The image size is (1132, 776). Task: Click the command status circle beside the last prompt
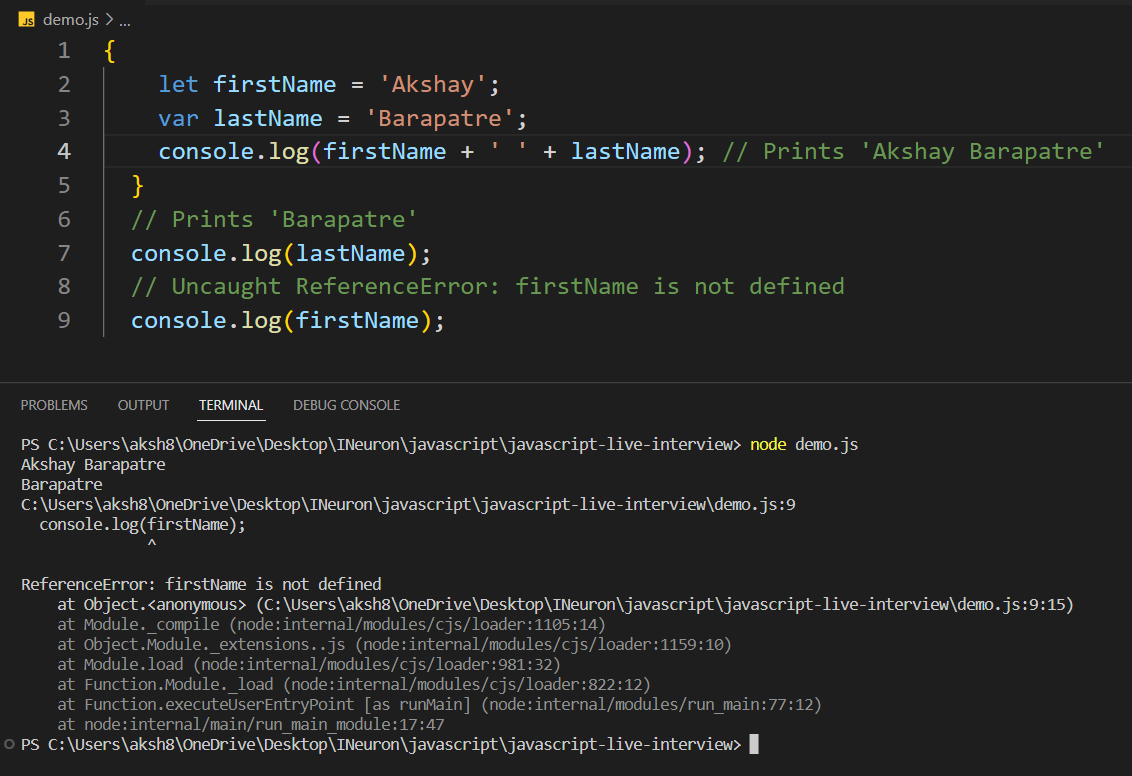(x=9, y=744)
